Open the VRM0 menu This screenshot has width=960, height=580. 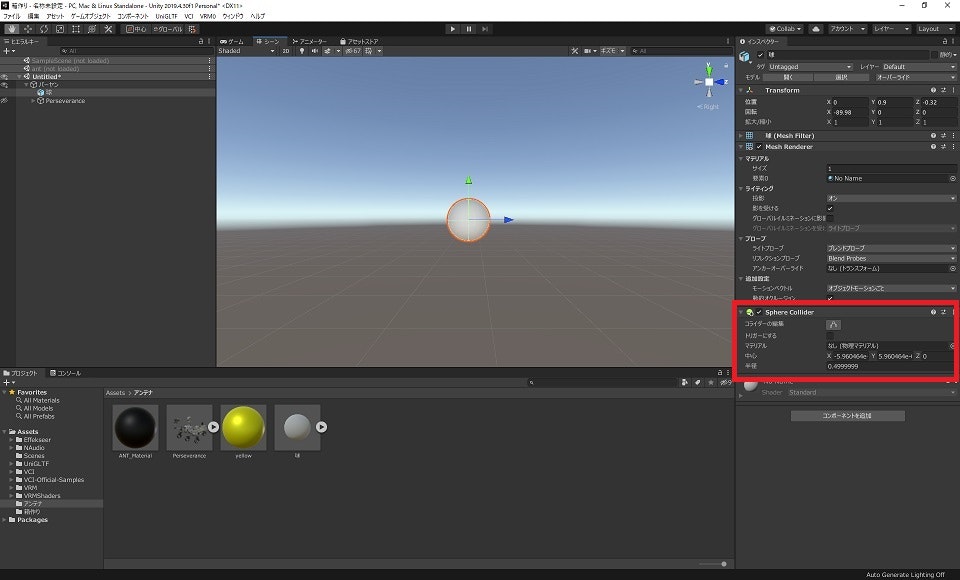[x=208, y=17]
